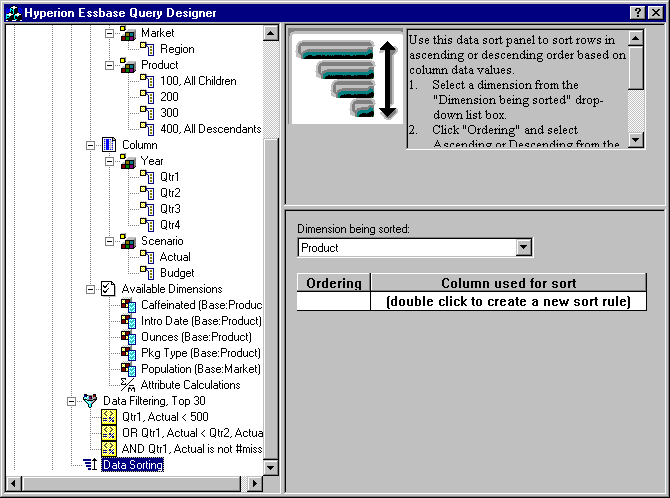Click the new sort rule placeholder row
Image resolution: width=670 pixels, height=498 pixels.
(x=508, y=301)
